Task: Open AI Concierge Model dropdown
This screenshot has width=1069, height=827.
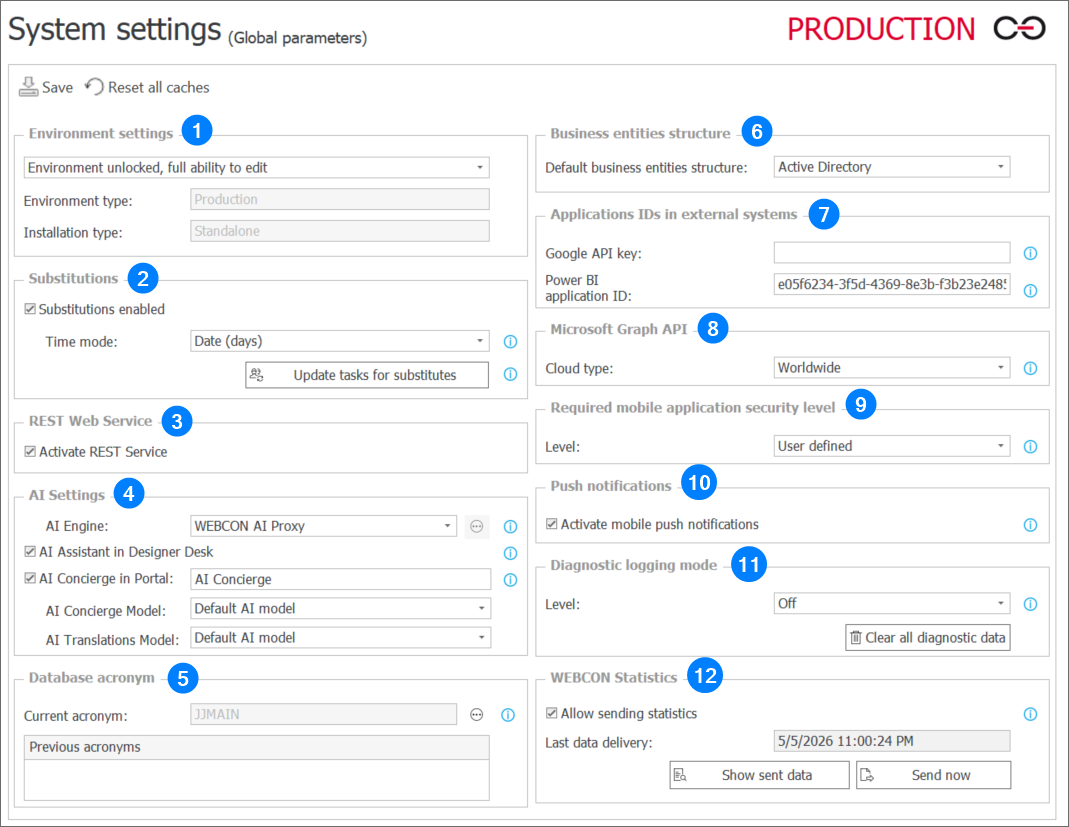Action: 340,608
